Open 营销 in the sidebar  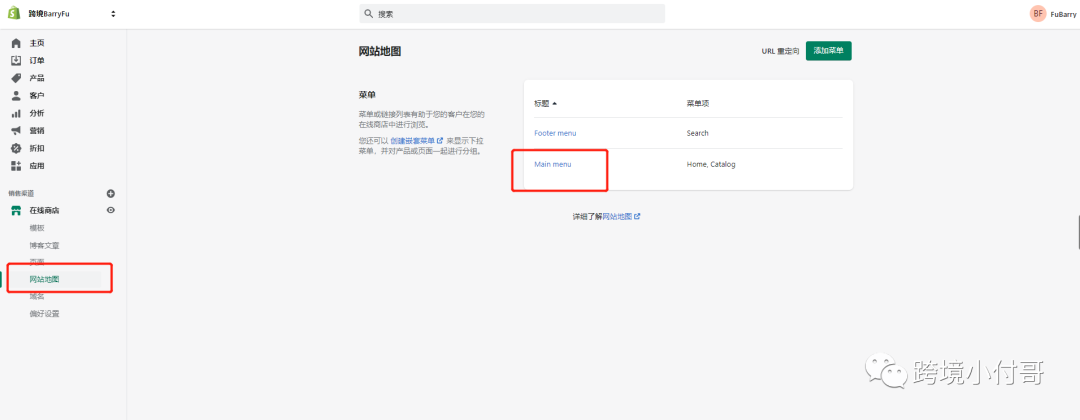[x=37, y=131]
